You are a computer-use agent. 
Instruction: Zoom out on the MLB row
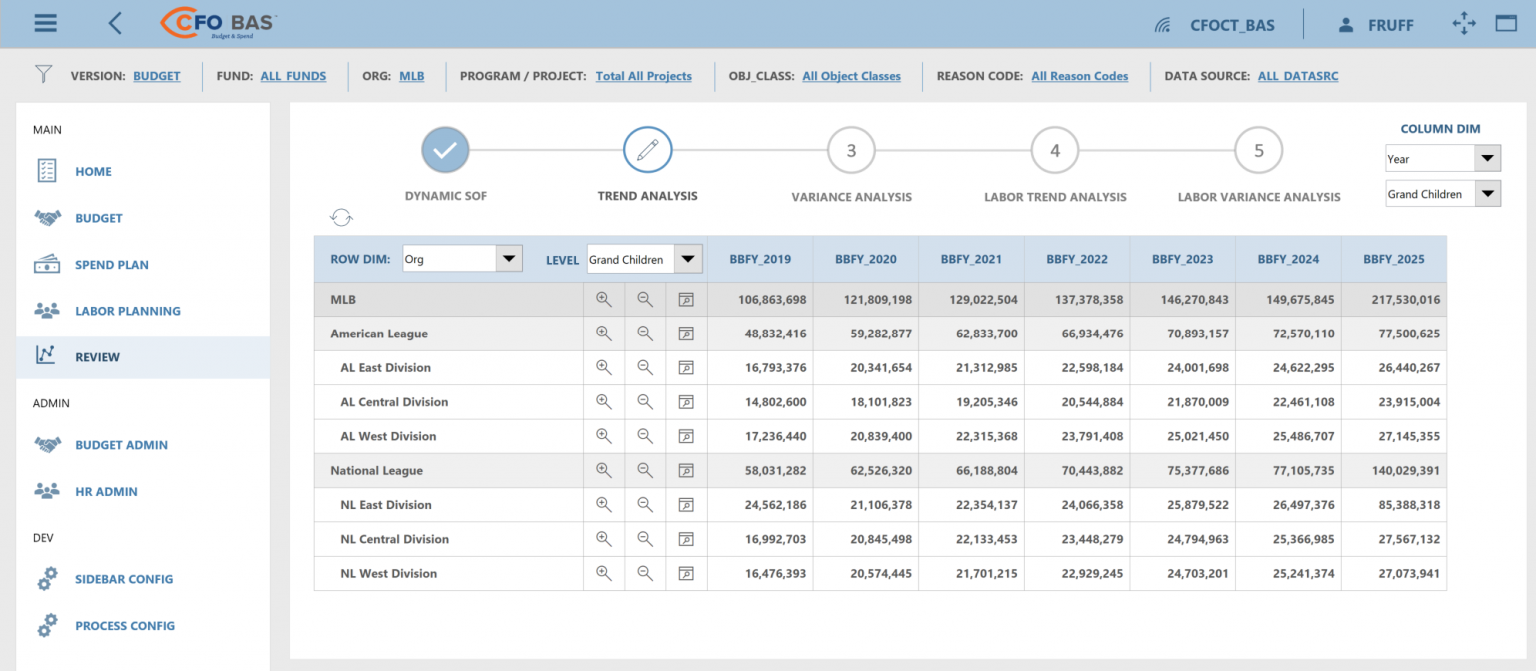click(645, 299)
